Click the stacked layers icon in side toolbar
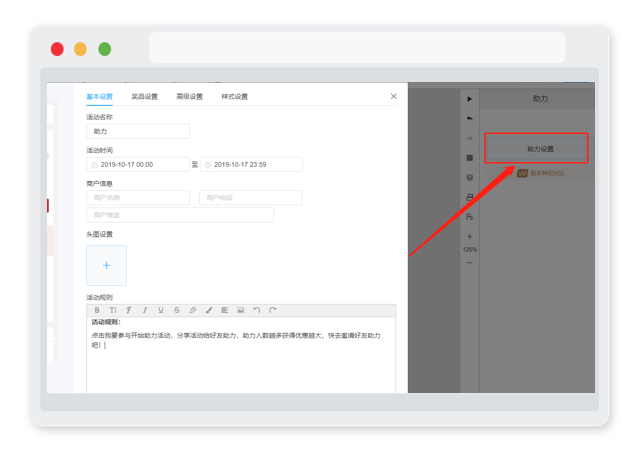The height and width of the screenshot is (450, 640). click(469, 197)
